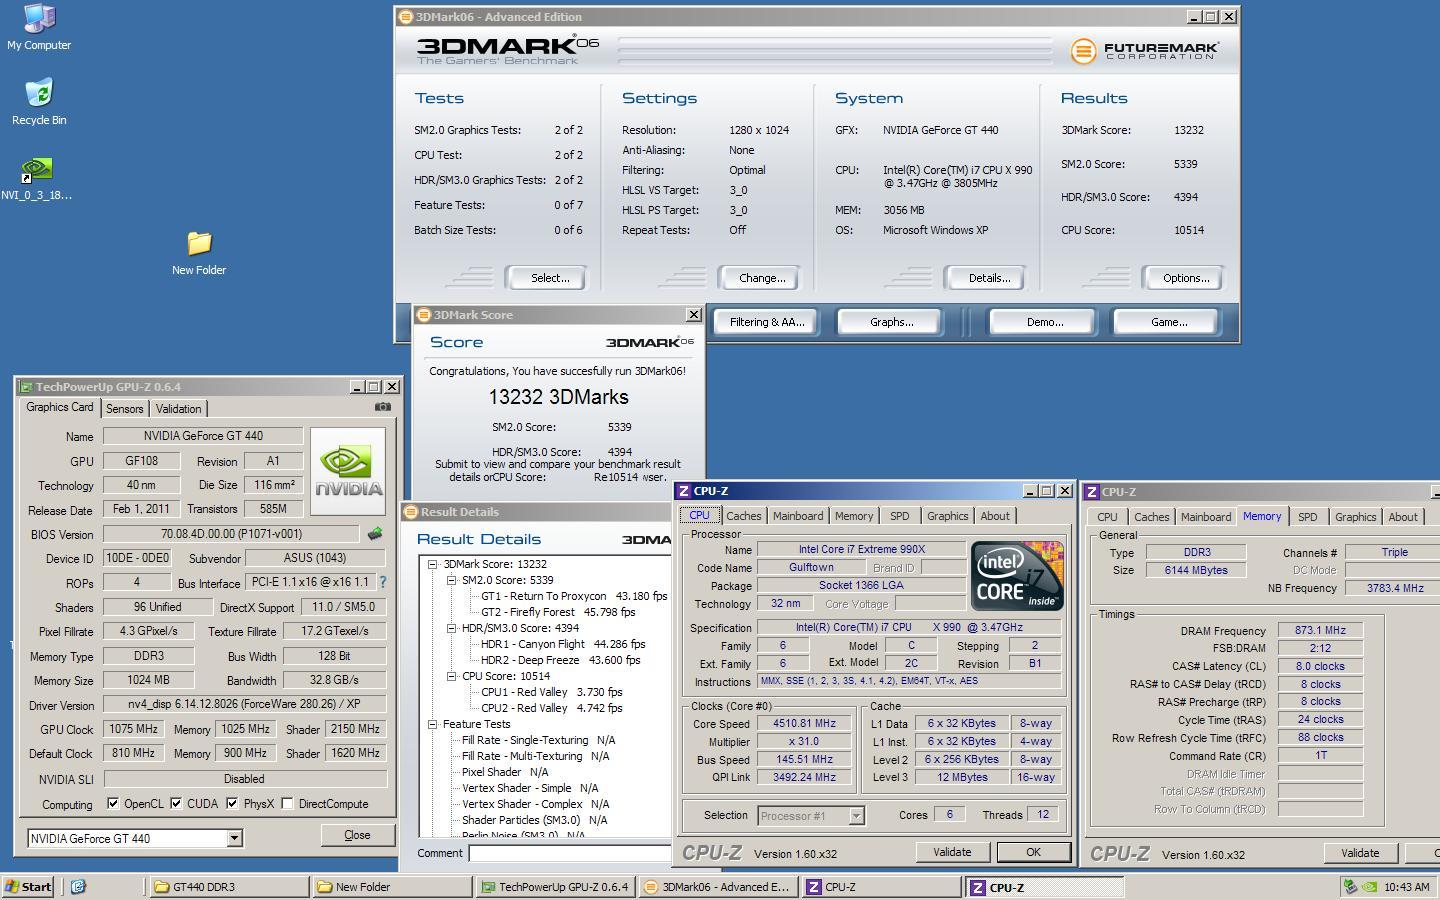The image size is (1440, 900).
Task: Click NVIDIA tray icon in system tray
Action: tap(1370, 887)
